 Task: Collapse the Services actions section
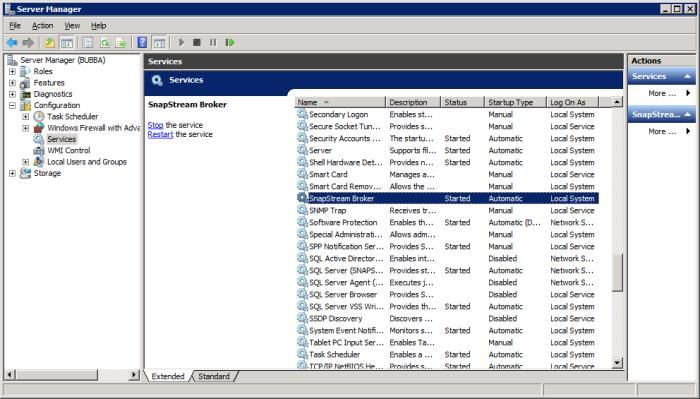click(x=688, y=77)
